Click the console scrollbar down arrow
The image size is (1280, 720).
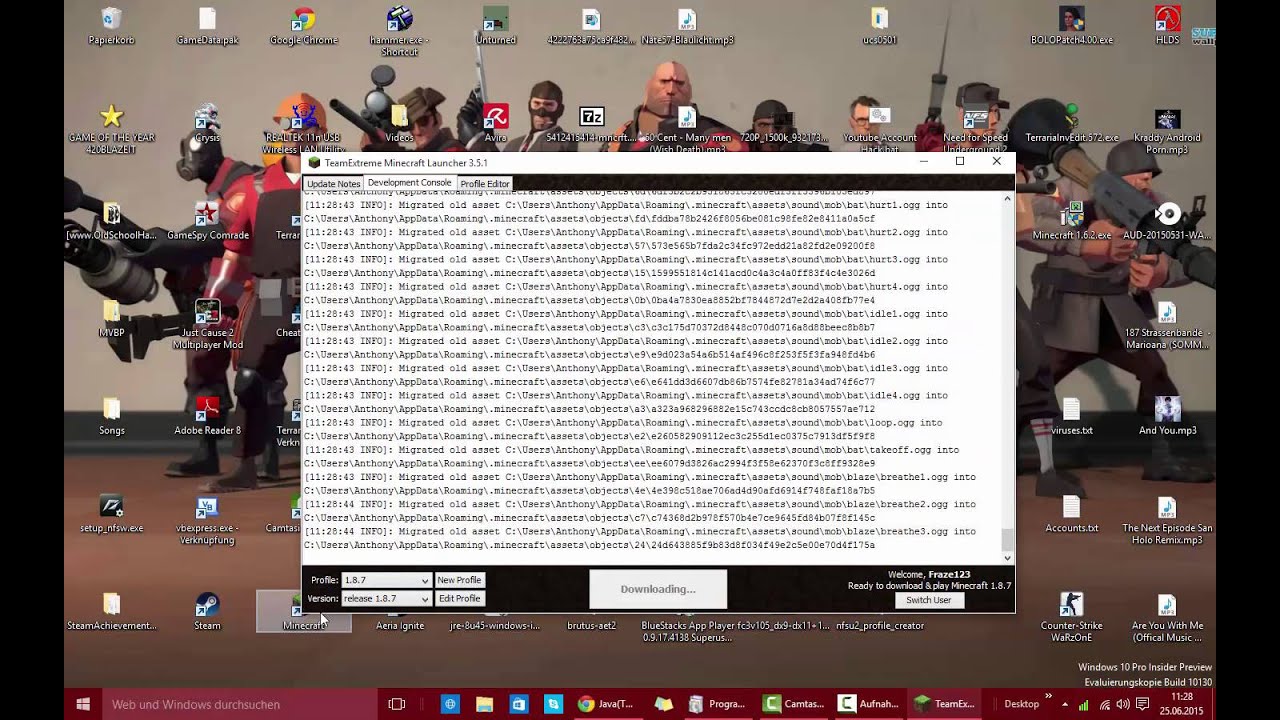1007,558
